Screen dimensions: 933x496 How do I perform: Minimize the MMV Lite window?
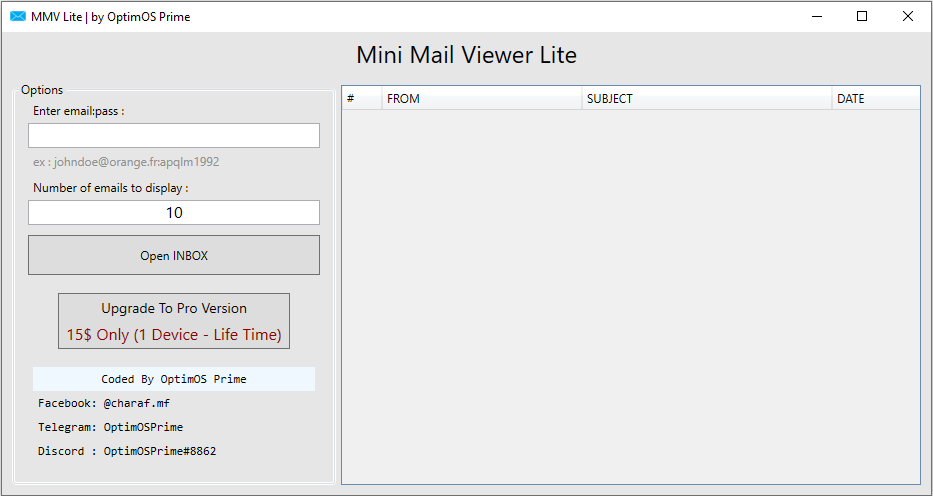(817, 16)
